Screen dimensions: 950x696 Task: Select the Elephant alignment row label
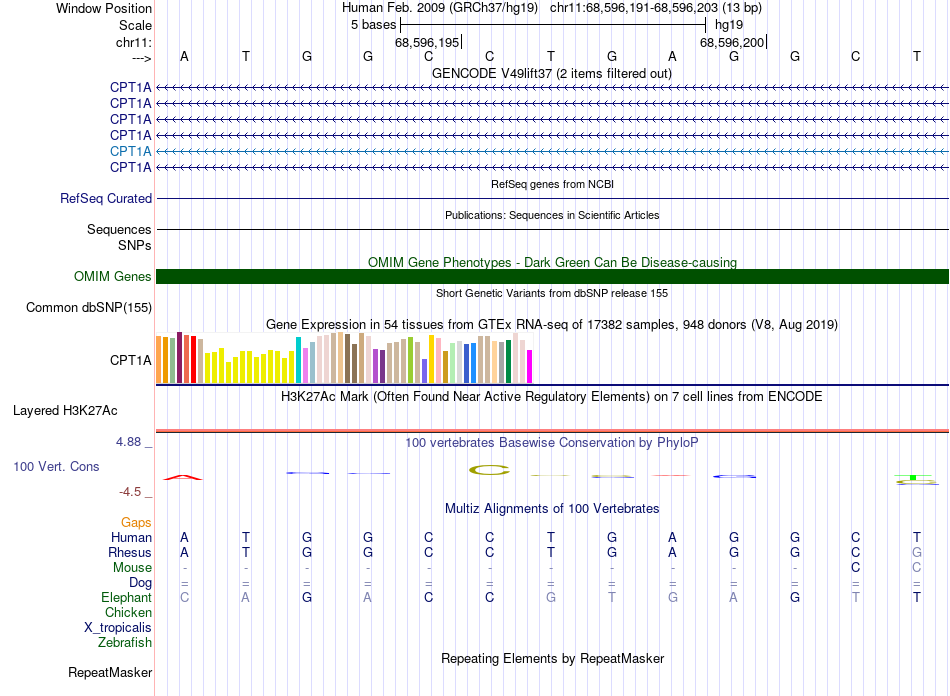(126, 598)
